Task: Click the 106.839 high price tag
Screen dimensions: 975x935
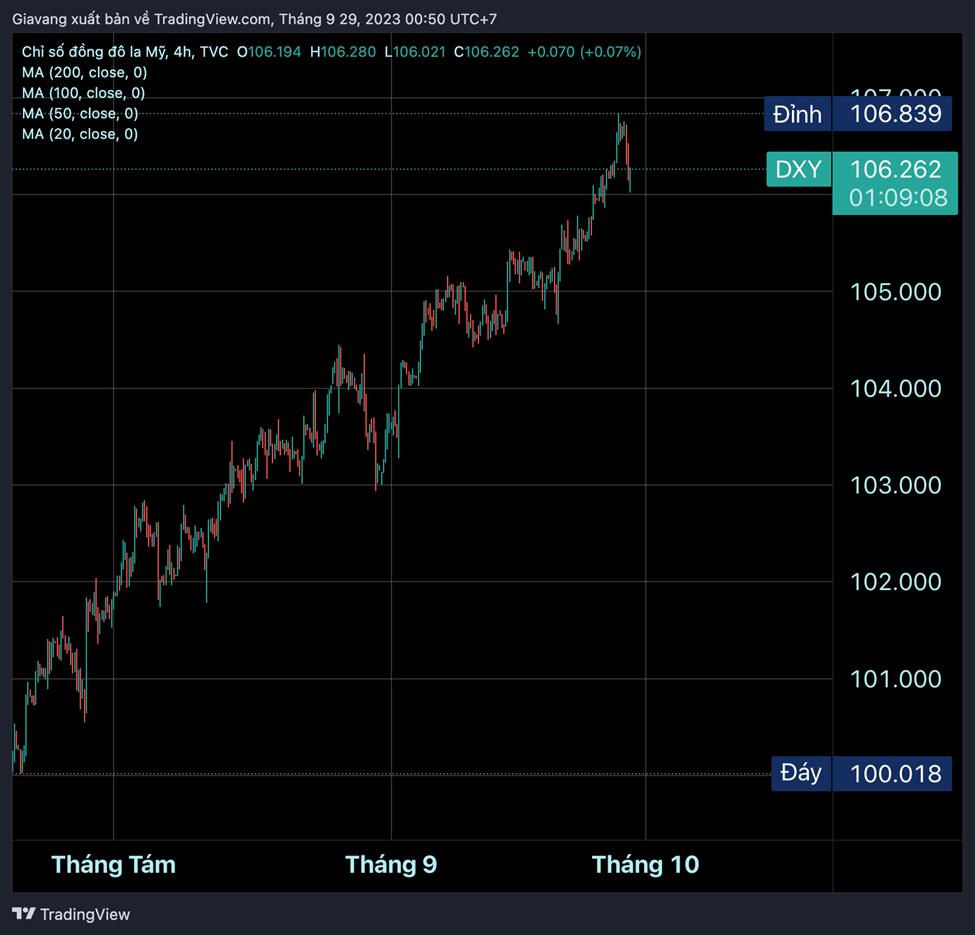Action: [x=895, y=114]
